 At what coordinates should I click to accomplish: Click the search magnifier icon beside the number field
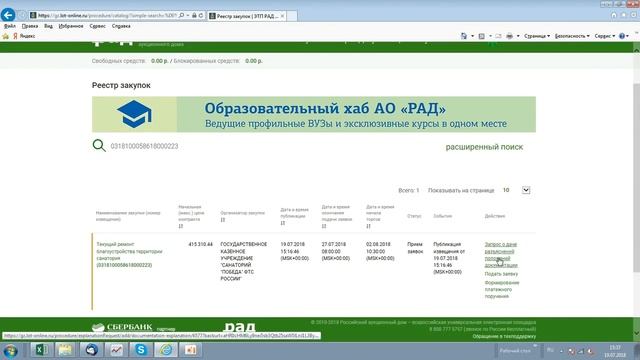(x=99, y=146)
